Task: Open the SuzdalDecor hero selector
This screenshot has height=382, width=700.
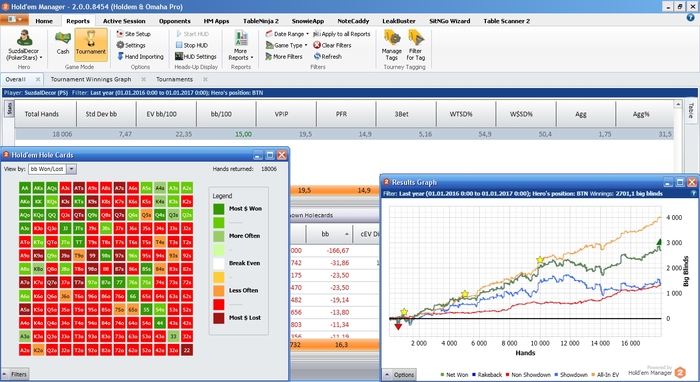Action: 24,46
